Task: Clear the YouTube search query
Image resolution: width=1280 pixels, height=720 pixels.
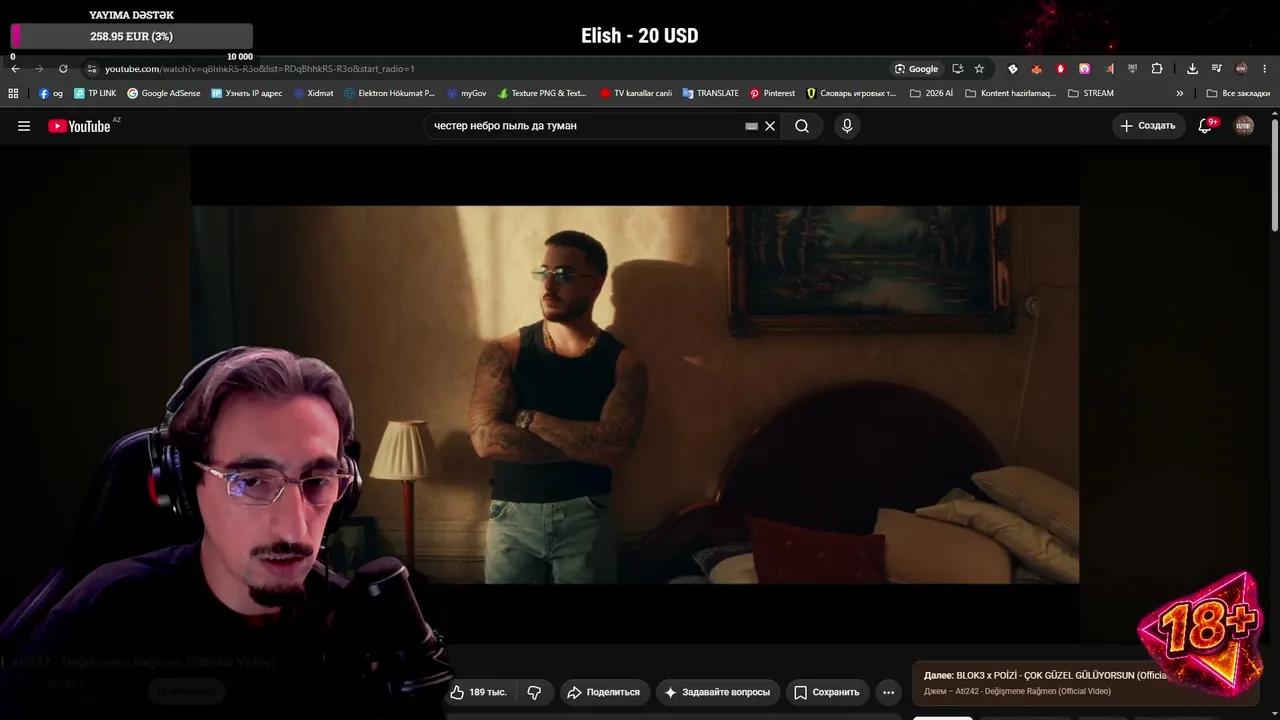Action: [x=770, y=126]
